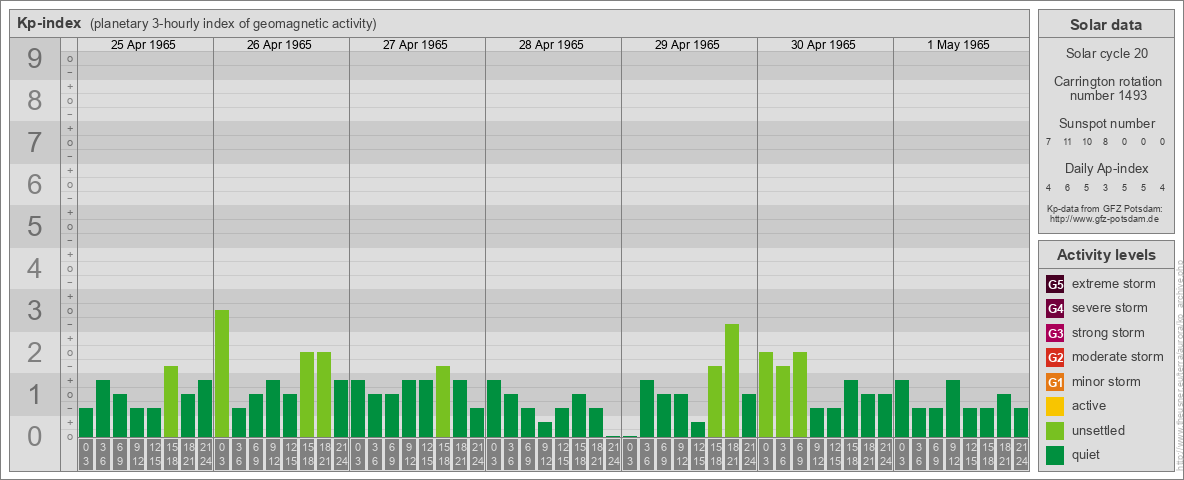Select the 25 Apr 1965 date header
Image resolution: width=1184 pixels, height=480 pixels.
(143, 45)
